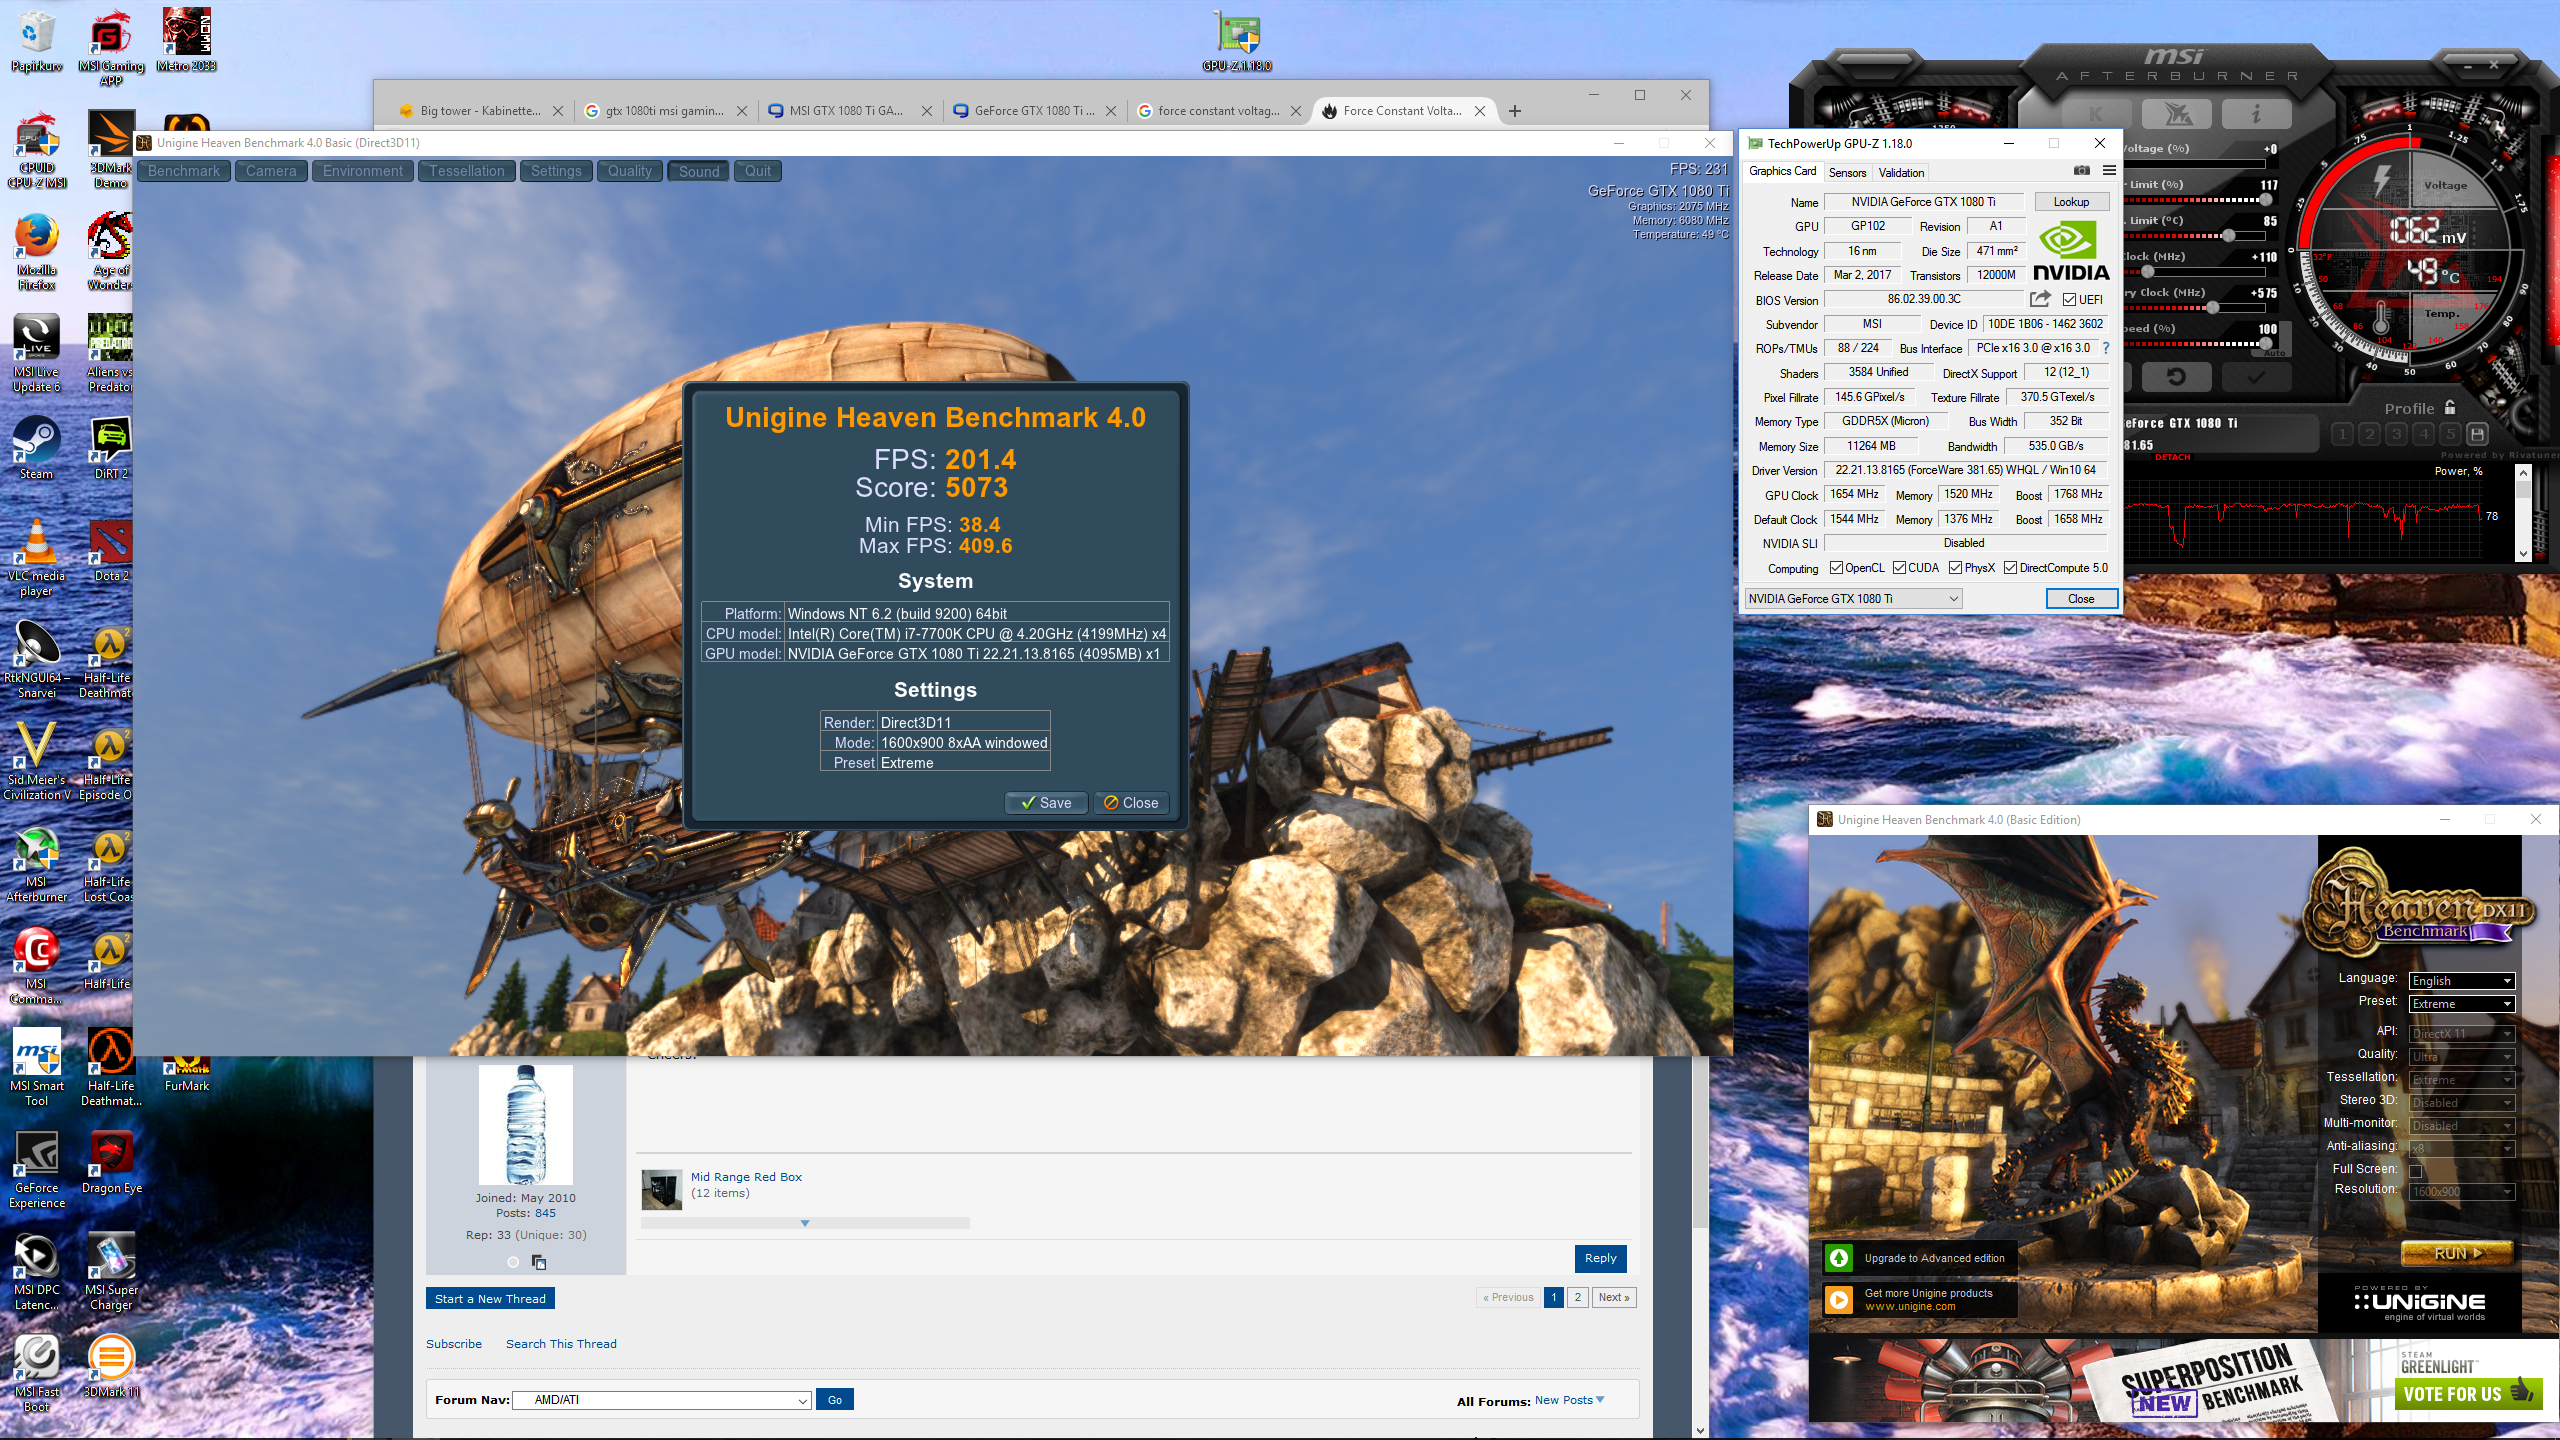Screen dimensions: 2560x1440
Task: Click the RUN button in Heaven launcher
Action: (x=2458, y=1253)
